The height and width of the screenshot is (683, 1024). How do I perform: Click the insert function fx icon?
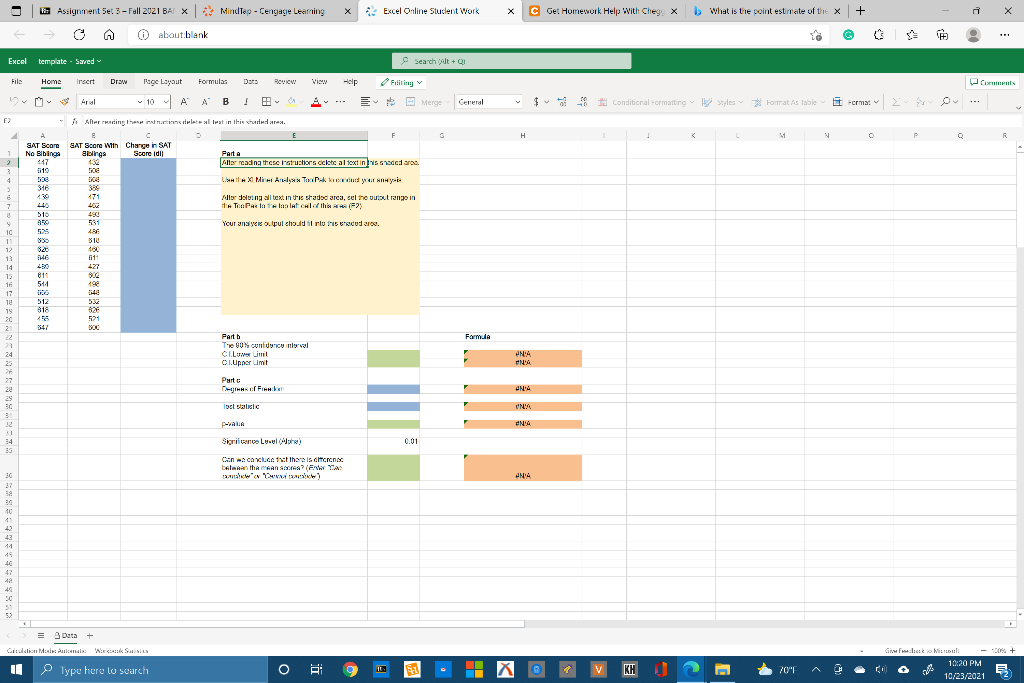(75, 121)
